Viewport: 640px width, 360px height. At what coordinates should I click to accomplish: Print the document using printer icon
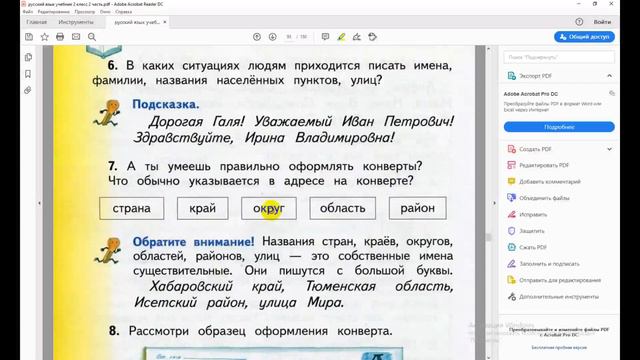60,37
